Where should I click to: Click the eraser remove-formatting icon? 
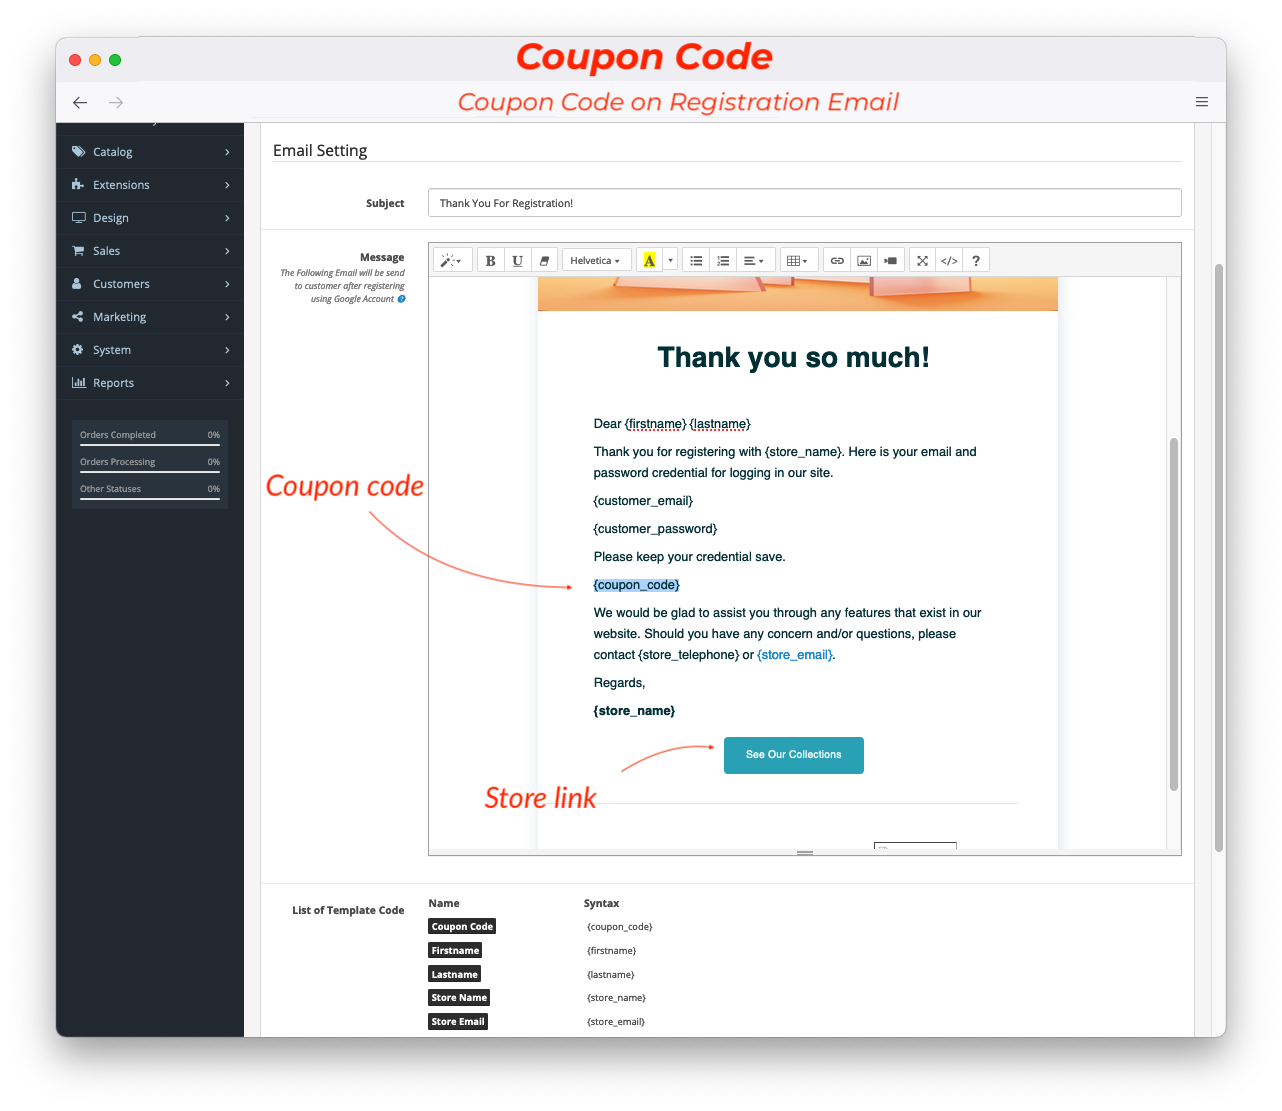coord(544,261)
